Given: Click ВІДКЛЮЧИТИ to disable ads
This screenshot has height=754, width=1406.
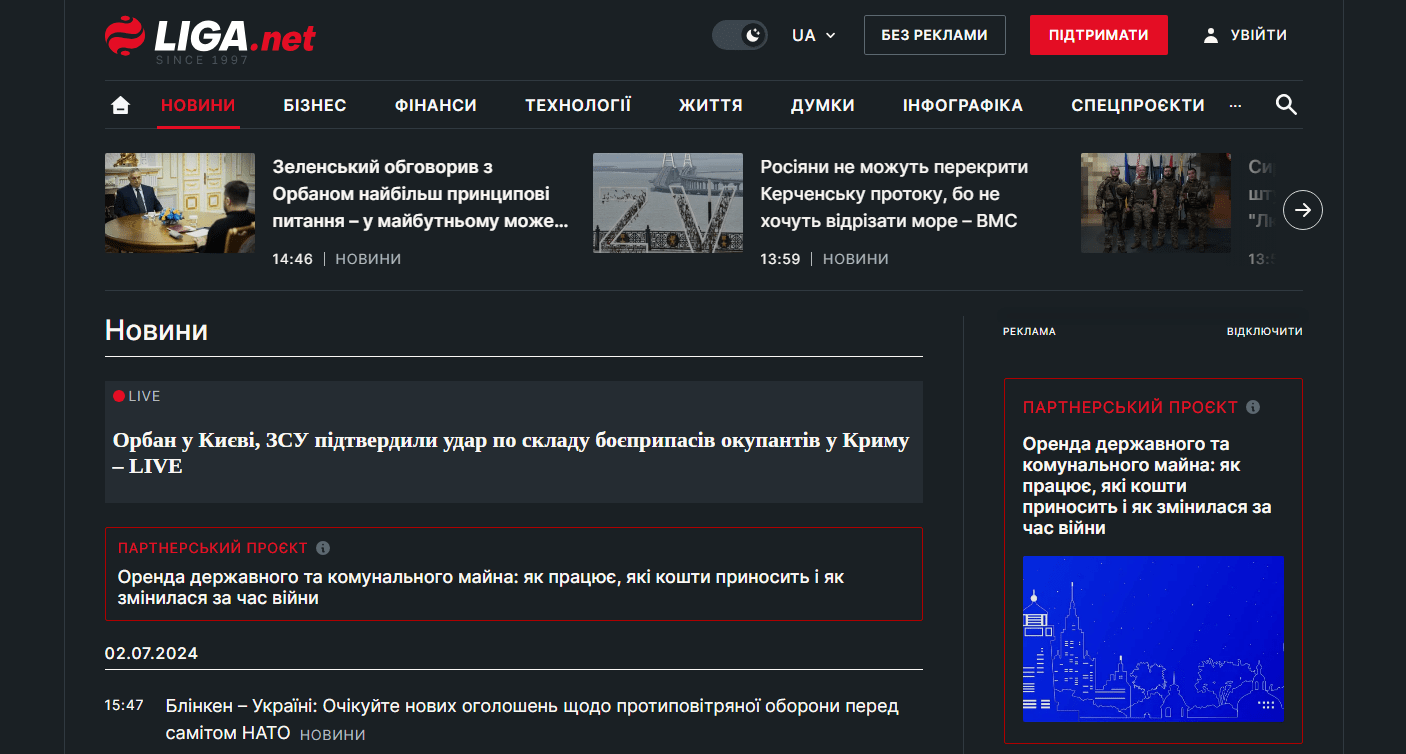Looking at the screenshot, I should coord(1265,331).
